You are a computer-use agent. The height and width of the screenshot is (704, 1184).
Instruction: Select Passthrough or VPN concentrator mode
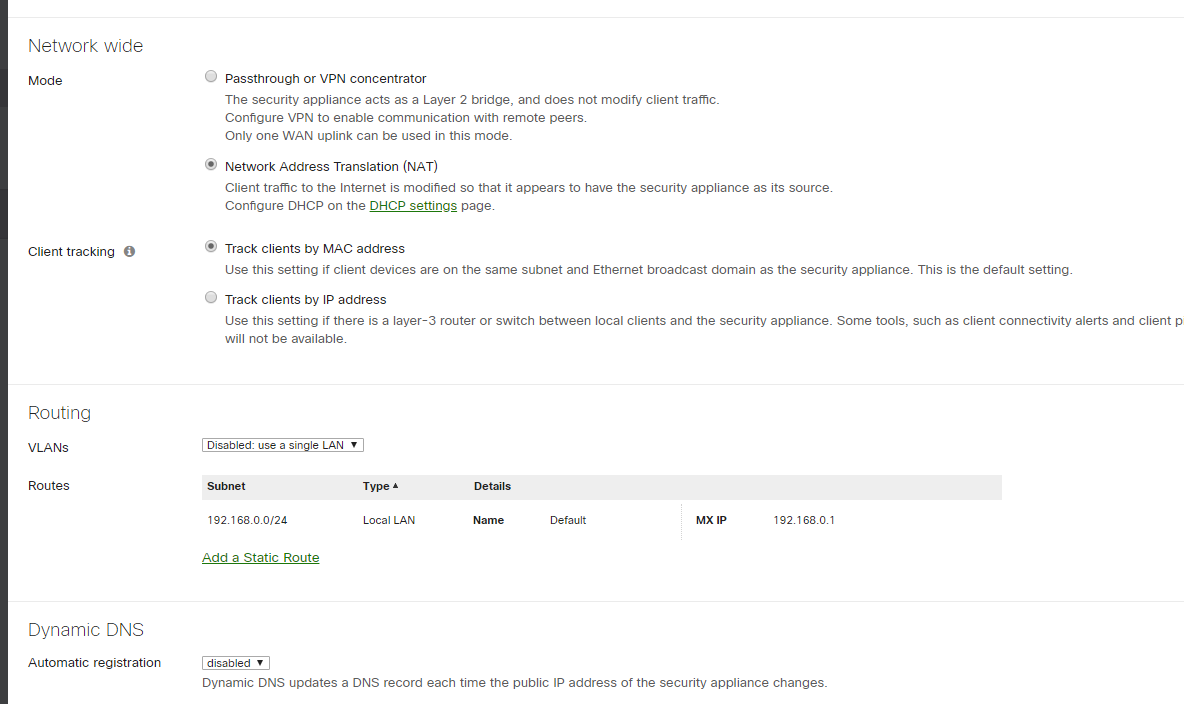click(210, 76)
